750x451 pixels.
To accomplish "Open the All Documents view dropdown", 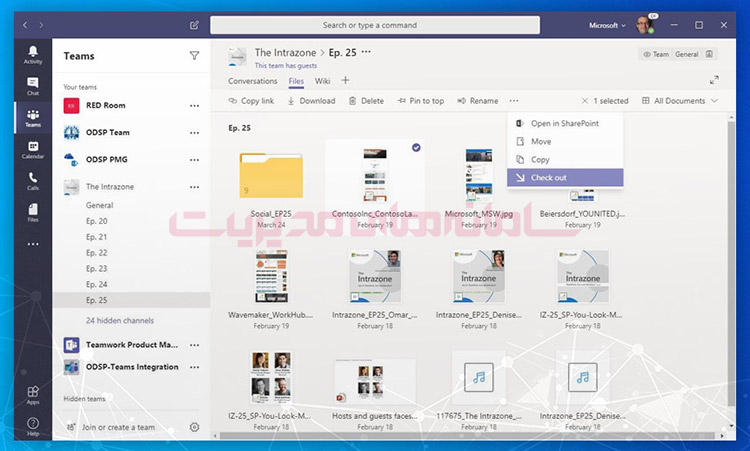I will pyautogui.click(x=680, y=101).
